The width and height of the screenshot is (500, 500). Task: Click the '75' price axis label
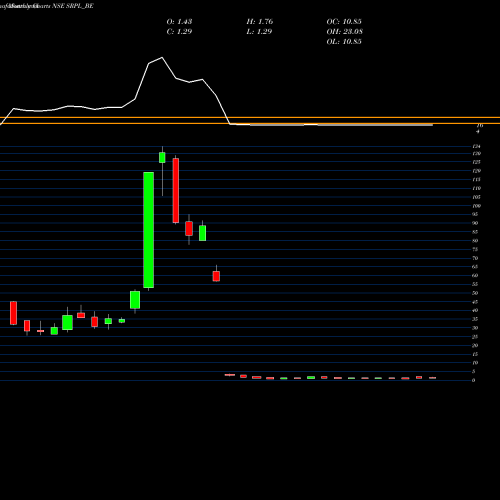pos(475,249)
